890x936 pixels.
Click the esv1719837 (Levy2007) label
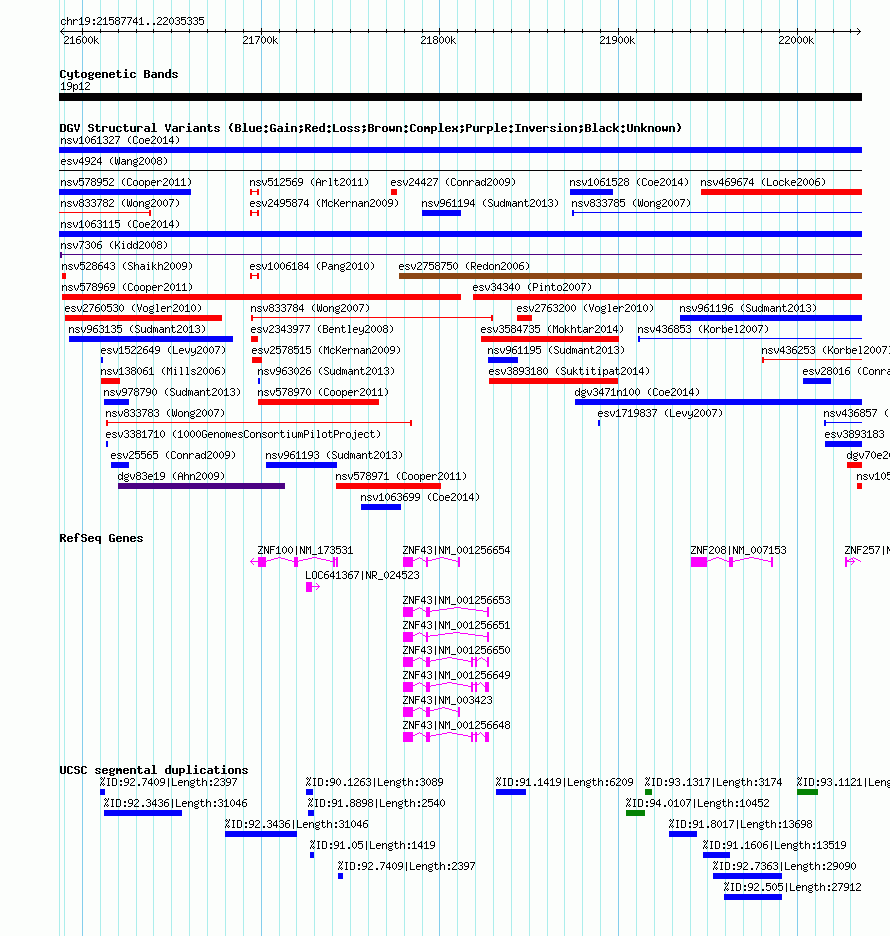point(660,413)
